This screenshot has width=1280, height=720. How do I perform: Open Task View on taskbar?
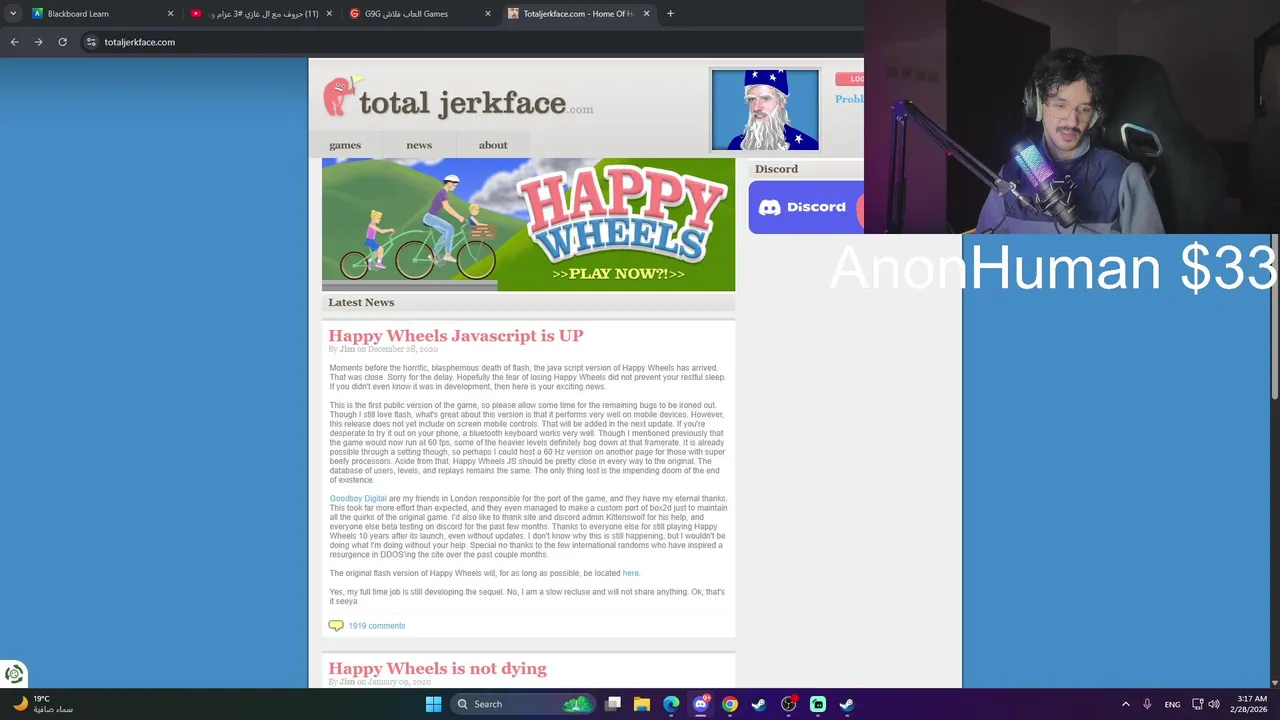(x=613, y=704)
